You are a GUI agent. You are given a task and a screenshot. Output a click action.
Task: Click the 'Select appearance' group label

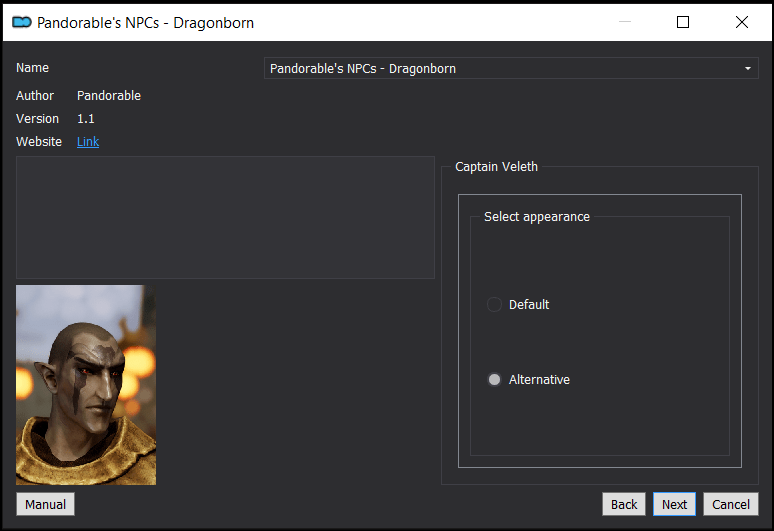pyautogui.click(x=537, y=217)
